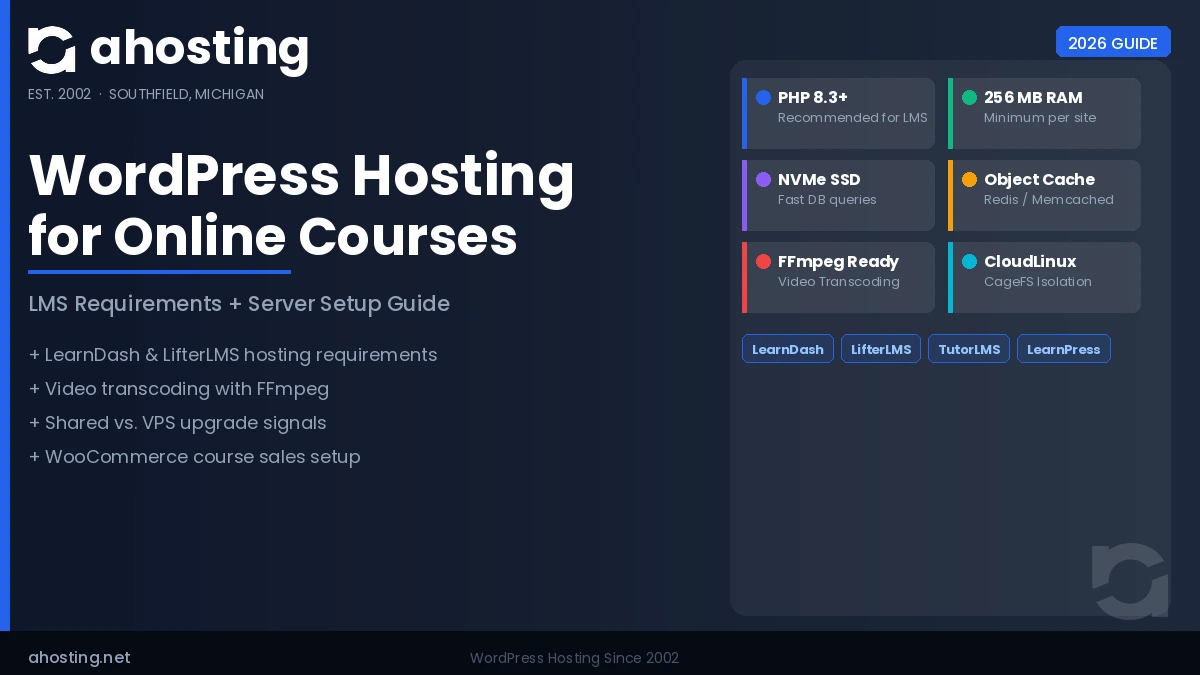The height and width of the screenshot is (675, 1200).
Task: Click 'Redis / Memcached' description
Action: [1049, 200]
